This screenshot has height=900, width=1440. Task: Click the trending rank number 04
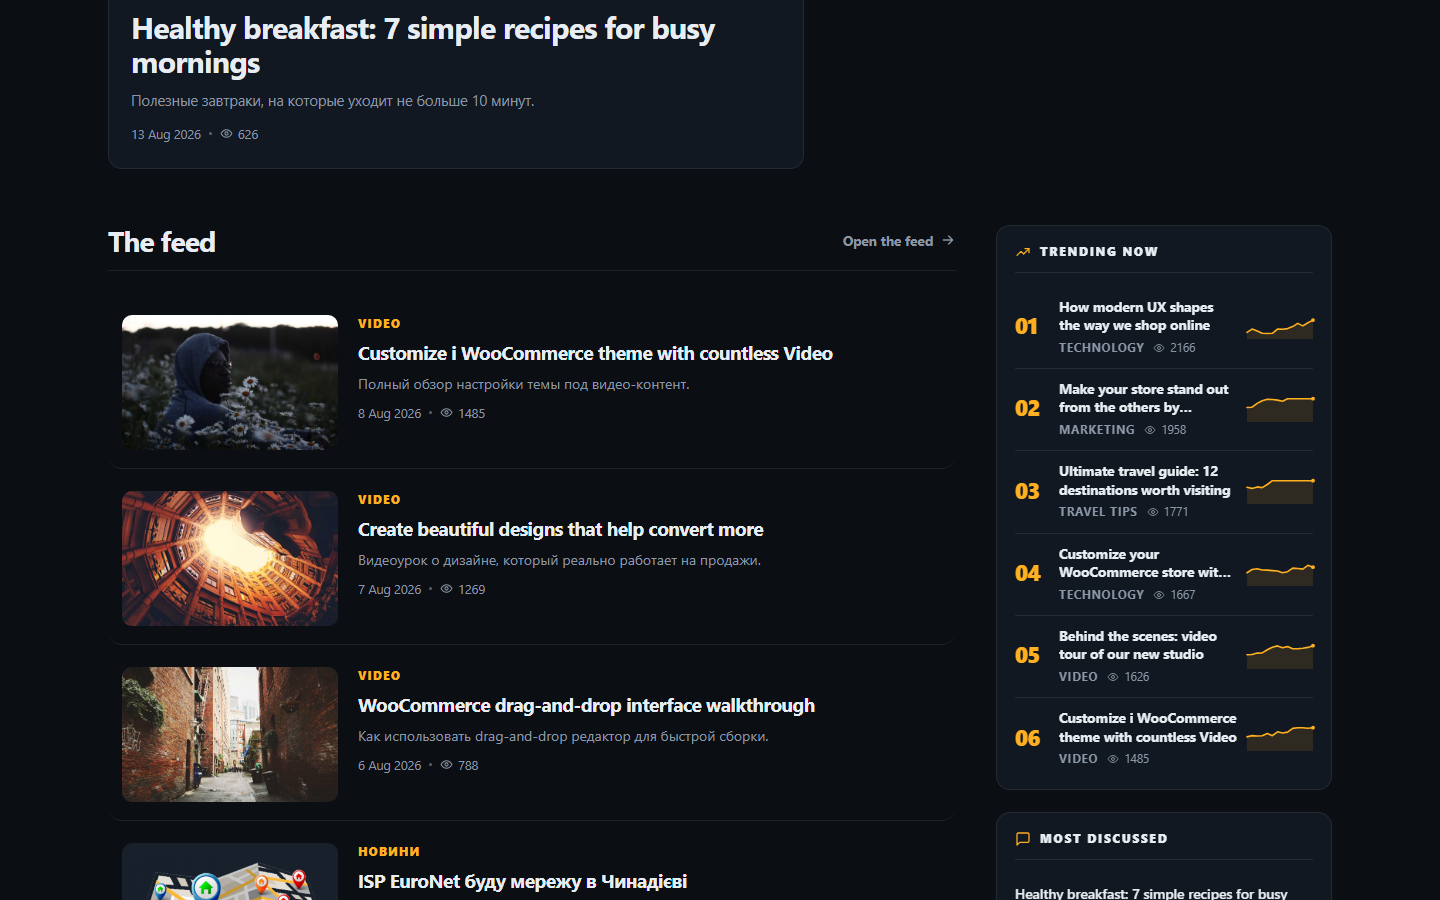tap(1027, 573)
